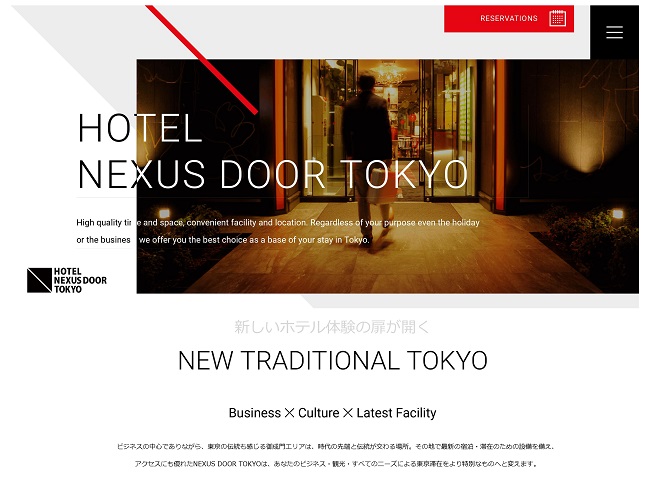Click the black square logo mark

click(39, 281)
